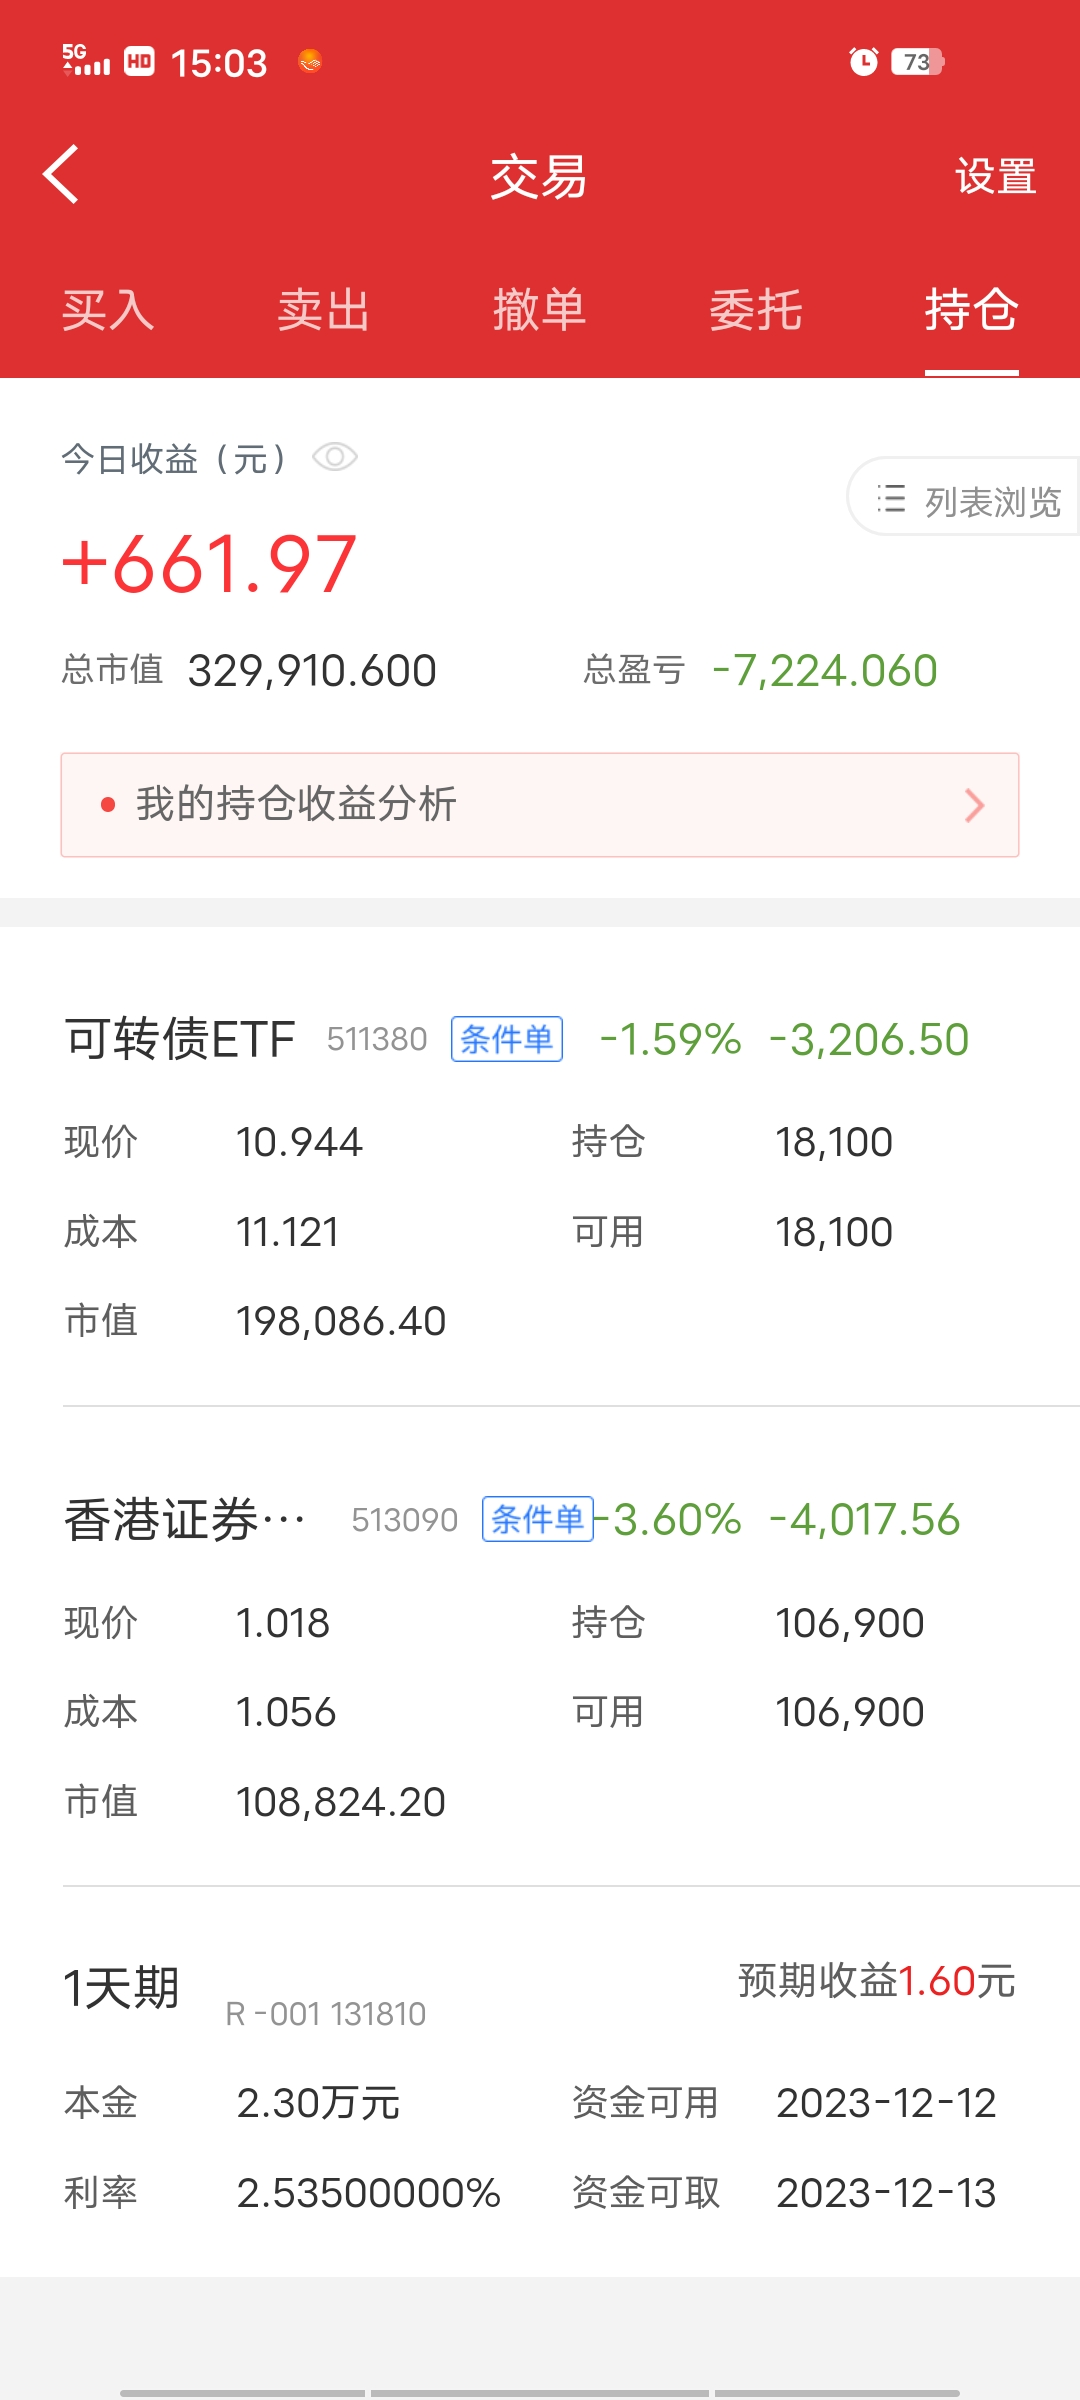
Task: Tap the back arrow icon
Action: point(62,175)
